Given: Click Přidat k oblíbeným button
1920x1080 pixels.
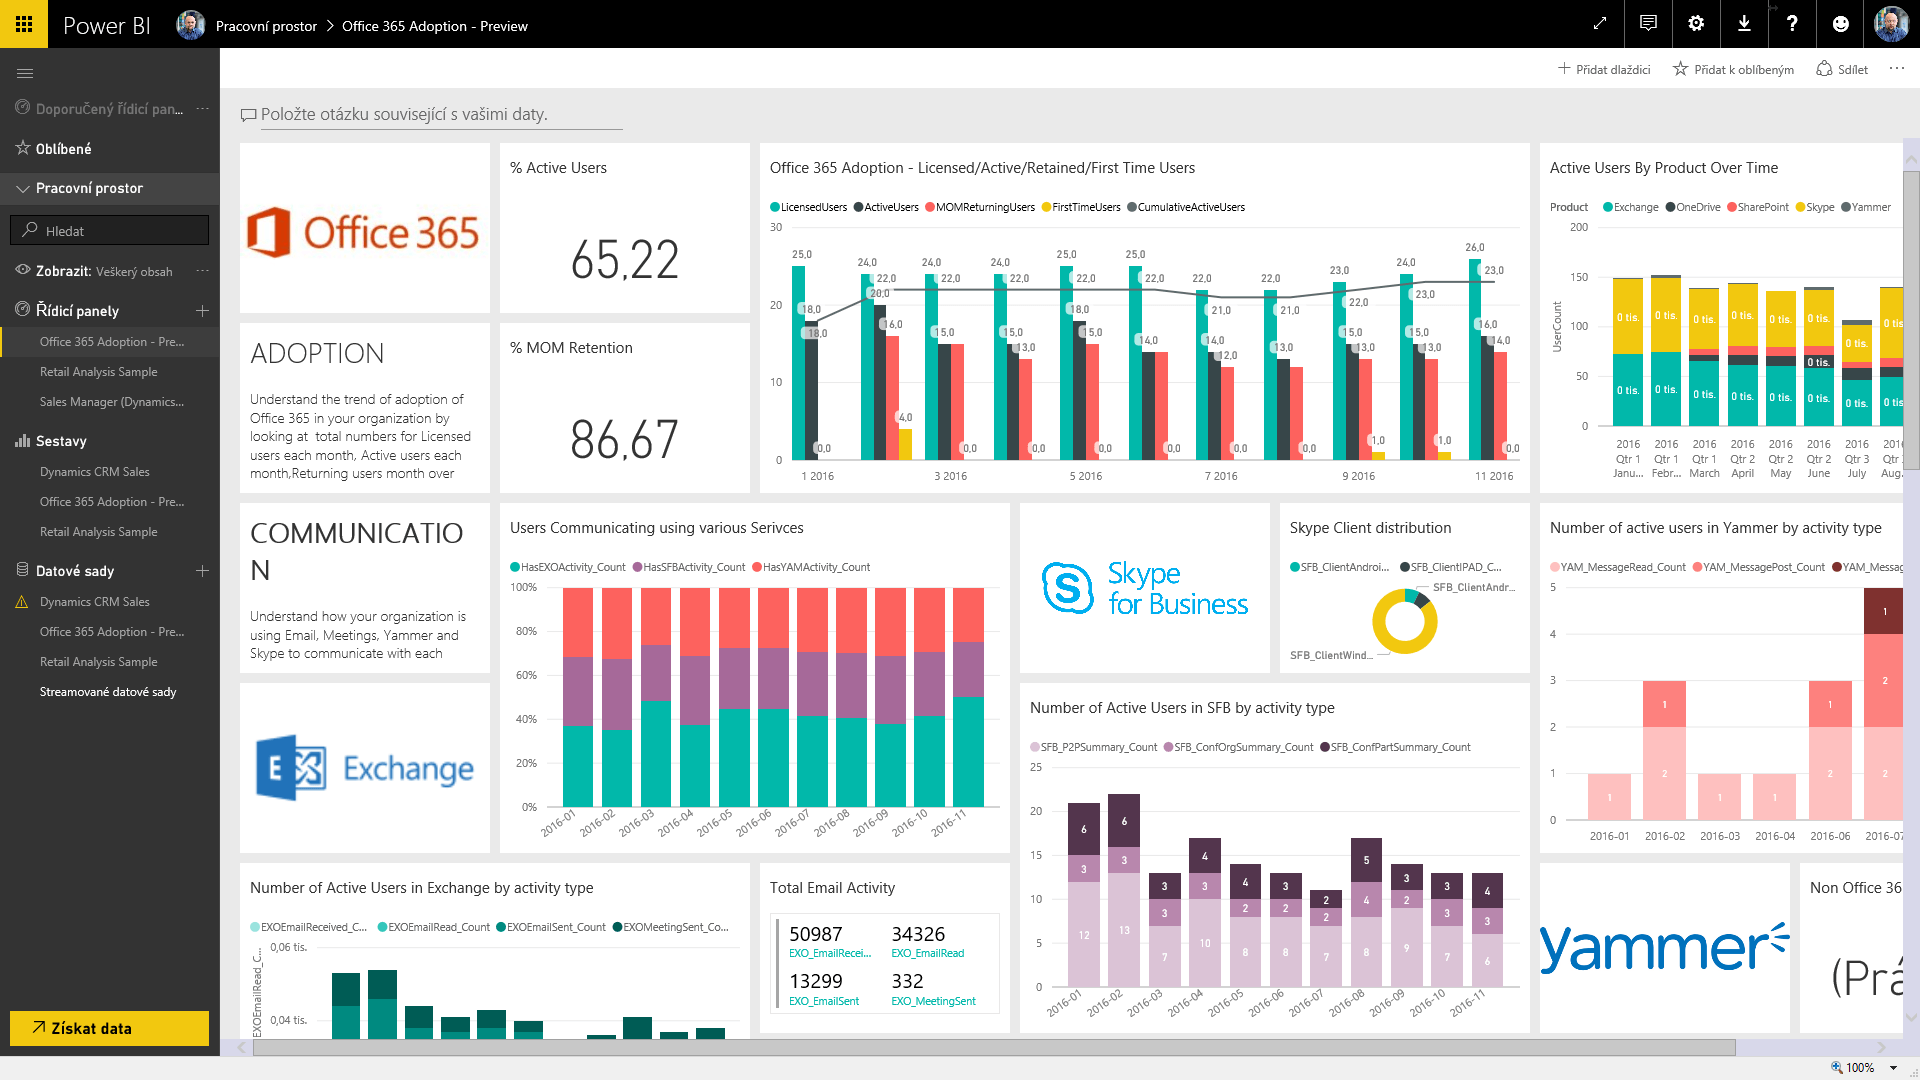Looking at the screenshot, I should pos(1734,69).
